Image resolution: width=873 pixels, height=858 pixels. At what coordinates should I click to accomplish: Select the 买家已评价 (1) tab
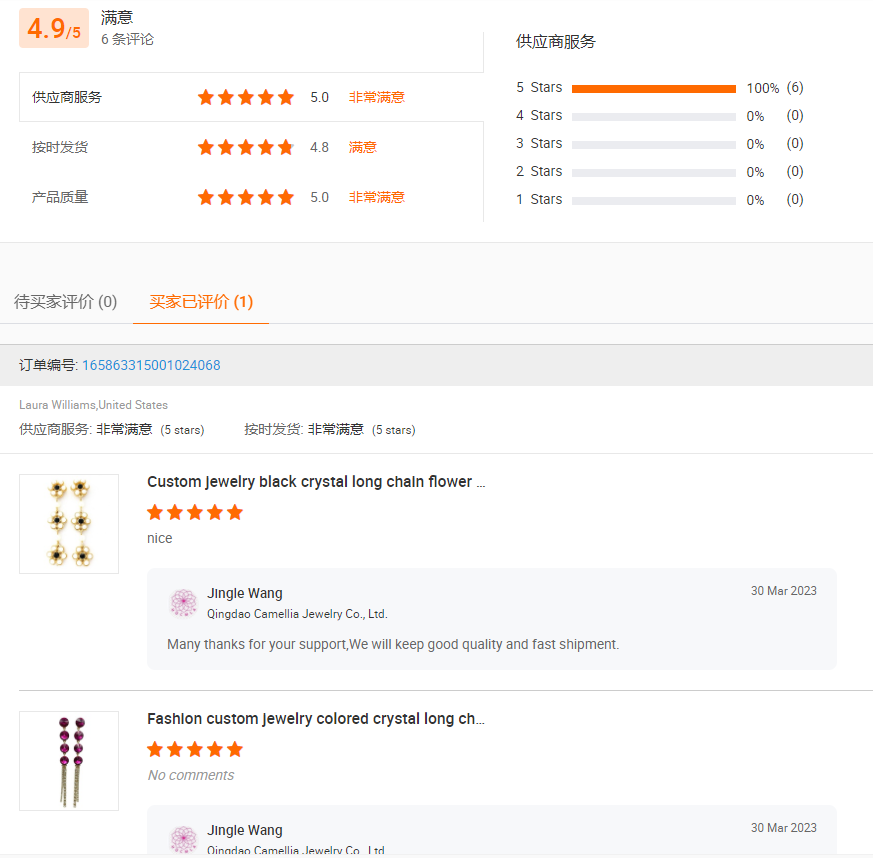click(x=201, y=302)
